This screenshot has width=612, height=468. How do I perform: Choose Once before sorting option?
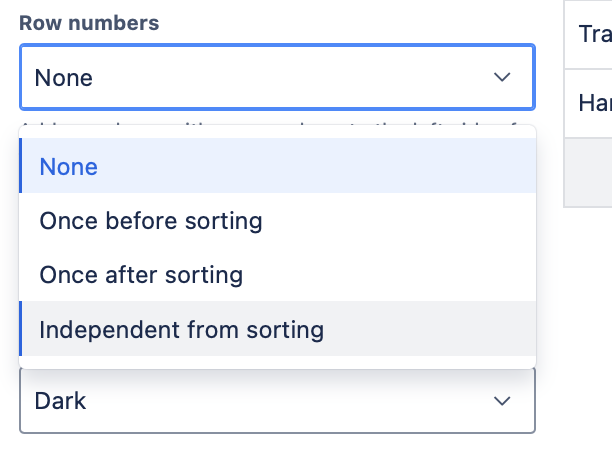point(150,221)
